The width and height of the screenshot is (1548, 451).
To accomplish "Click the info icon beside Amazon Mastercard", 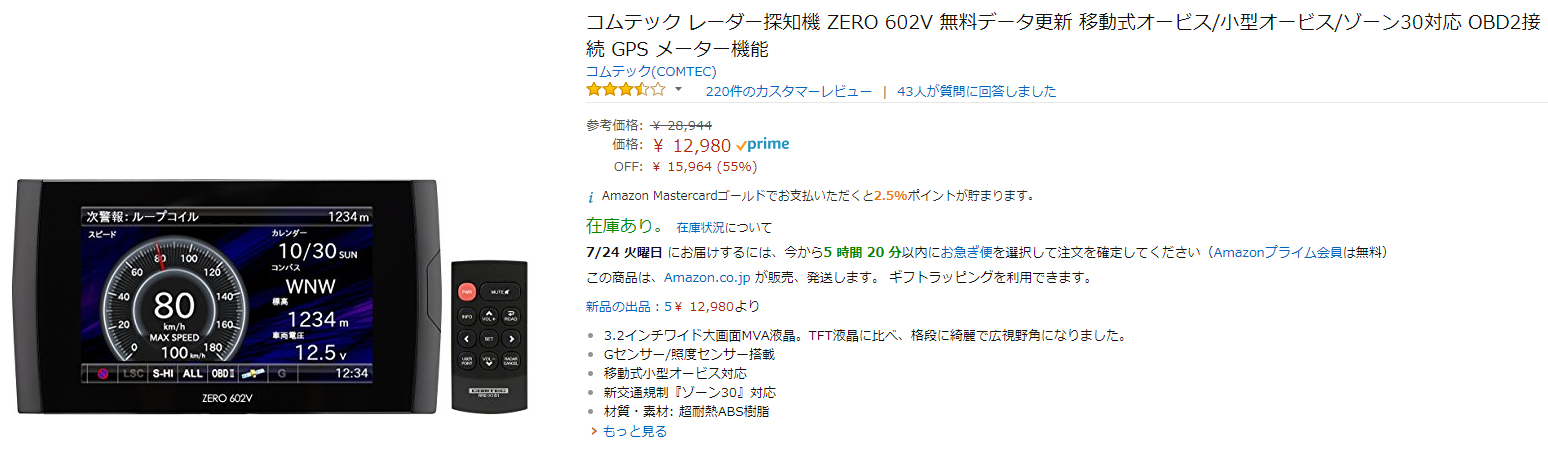I will (590, 196).
